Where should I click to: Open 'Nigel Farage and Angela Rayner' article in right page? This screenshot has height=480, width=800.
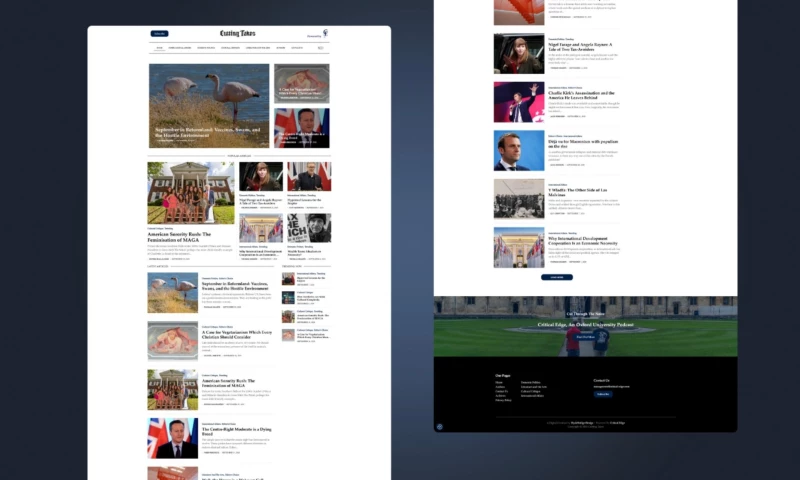581,46
